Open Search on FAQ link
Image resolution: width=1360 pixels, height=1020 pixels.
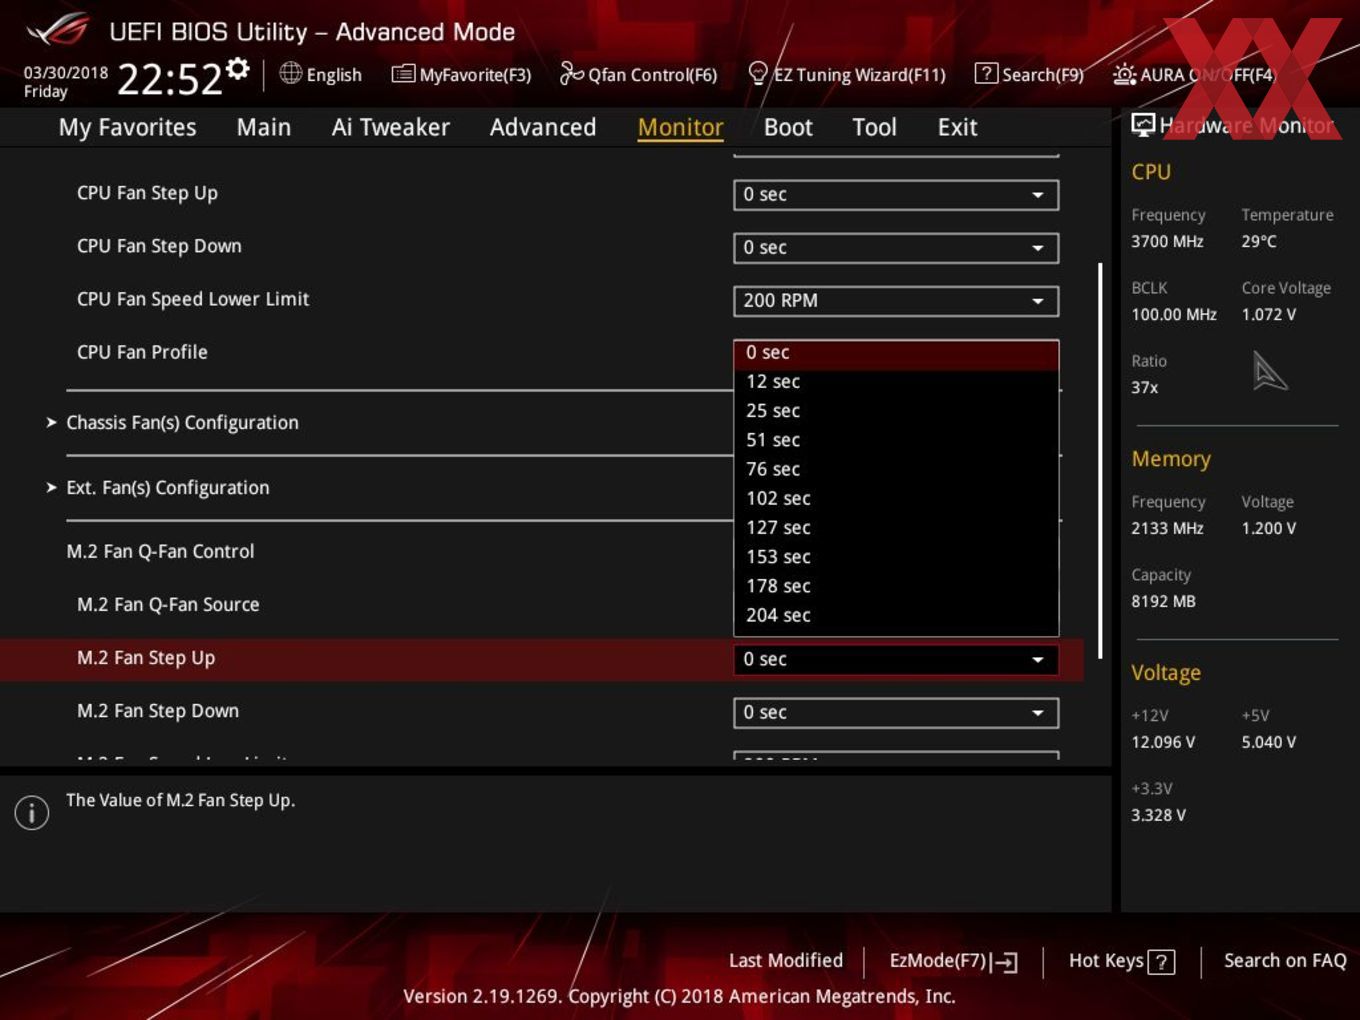(1285, 961)
